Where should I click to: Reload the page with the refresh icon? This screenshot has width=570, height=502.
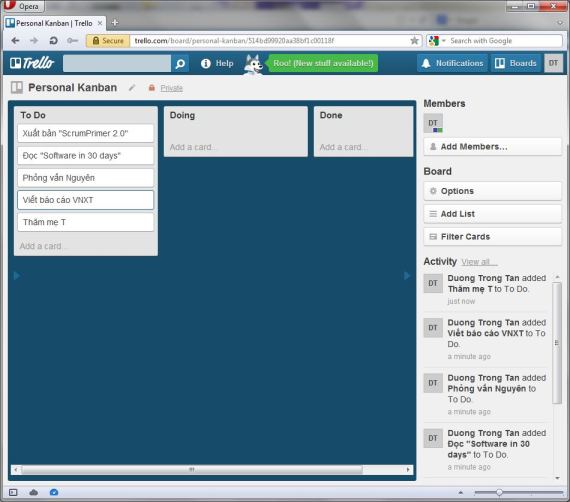53,40
